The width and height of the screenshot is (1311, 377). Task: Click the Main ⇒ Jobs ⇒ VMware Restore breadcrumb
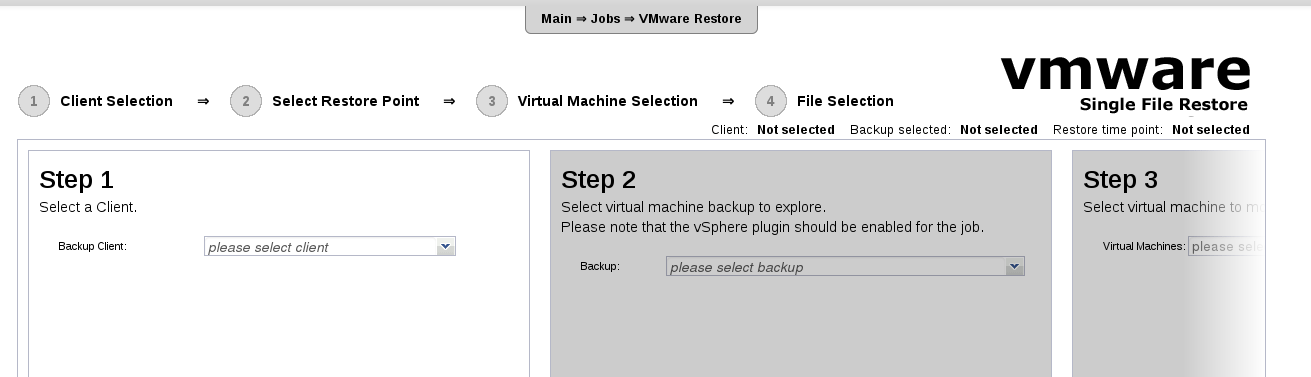click(641, 19)
